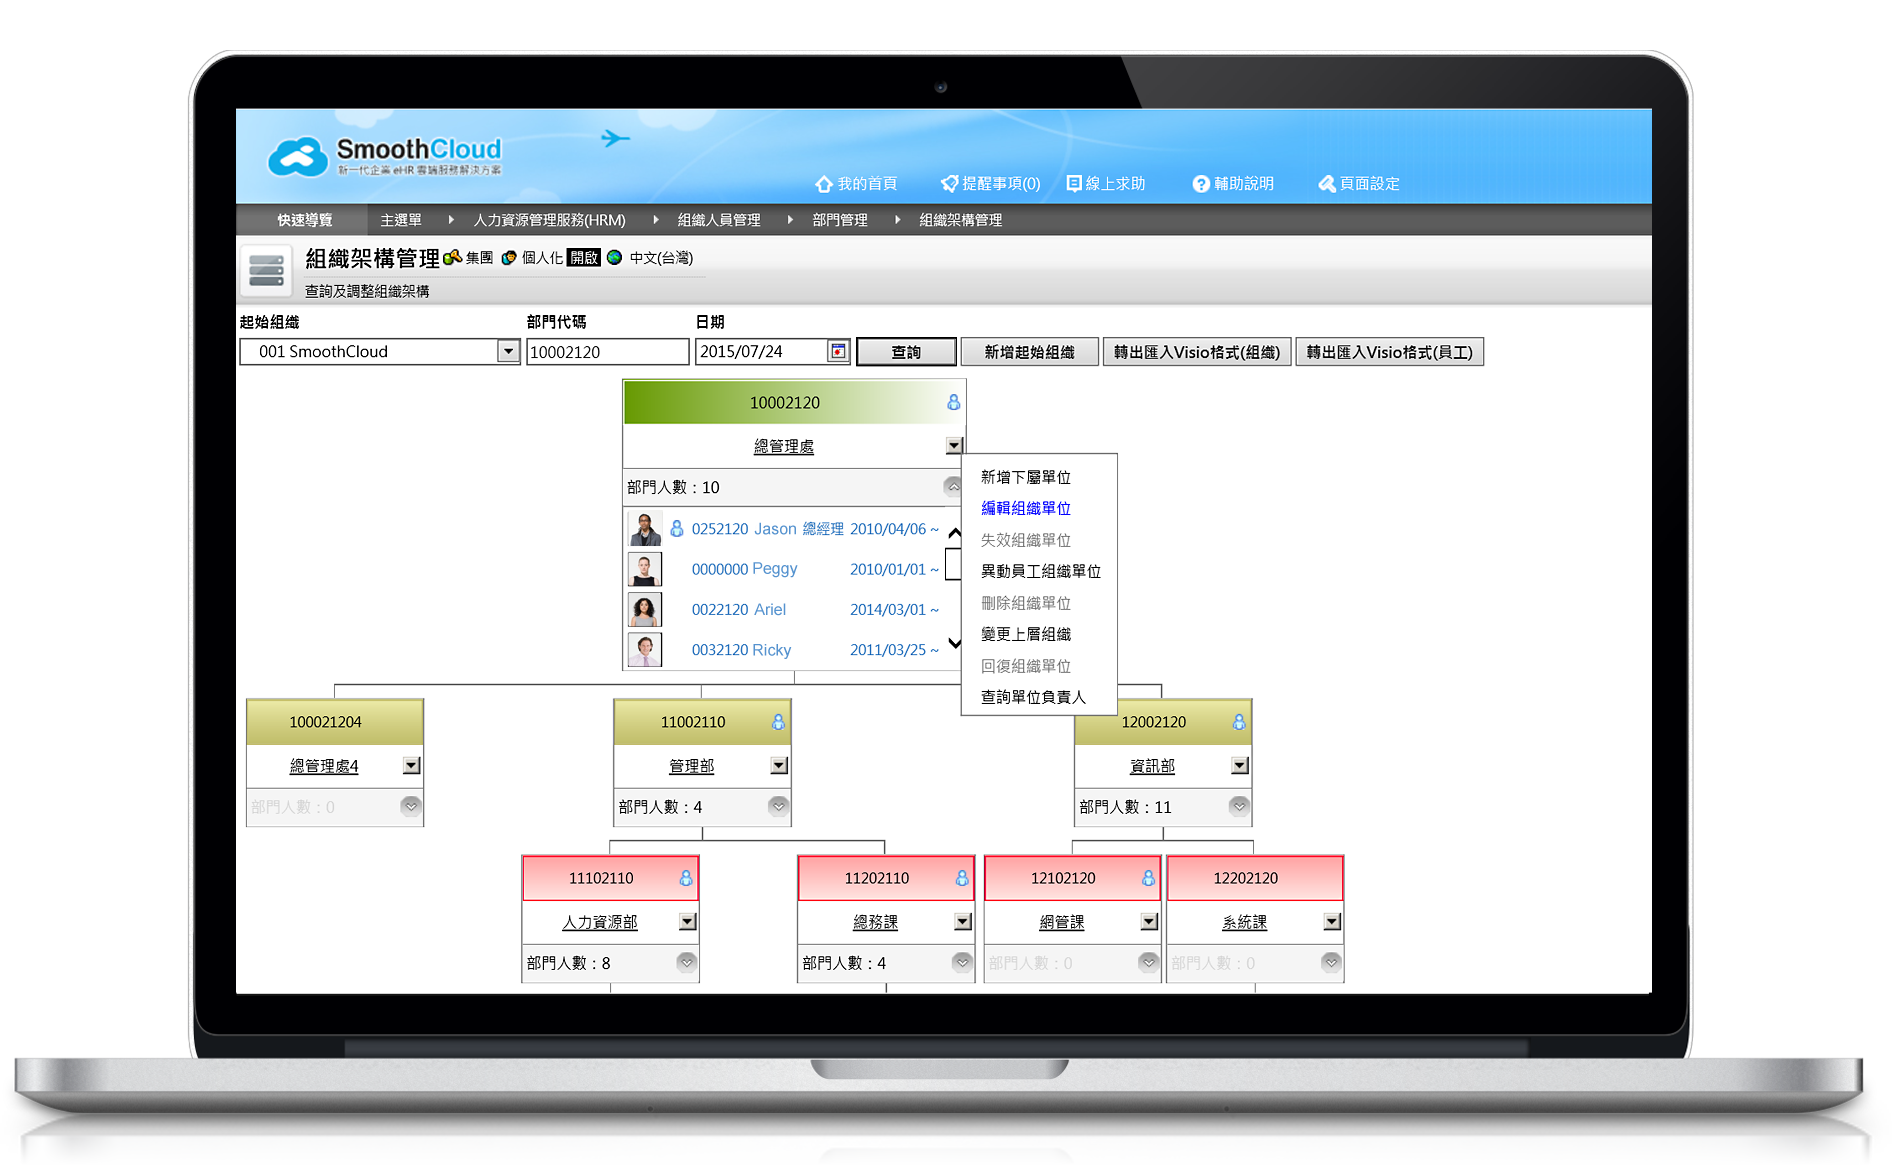Click 新增起始組織 button
The height and width of the screenshot is (1166, 1892).
1029,352
